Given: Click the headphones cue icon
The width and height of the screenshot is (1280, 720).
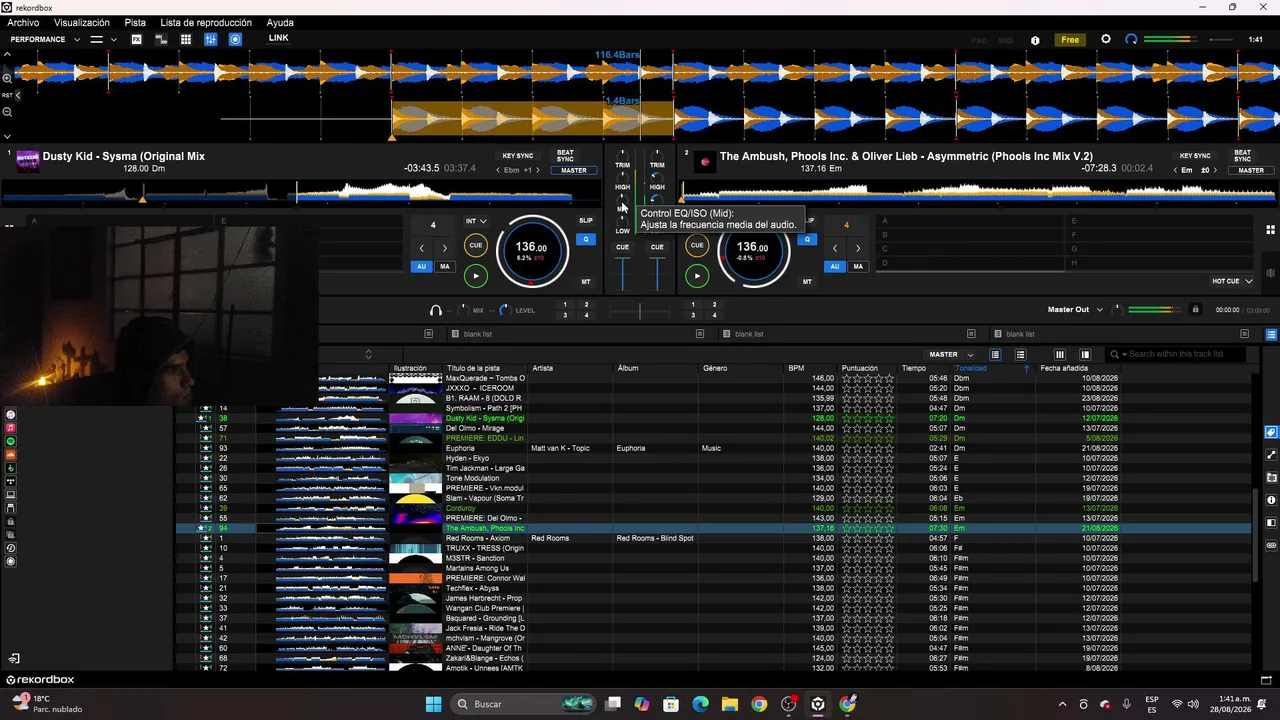Looking at the screenshot, I should 435,310.
